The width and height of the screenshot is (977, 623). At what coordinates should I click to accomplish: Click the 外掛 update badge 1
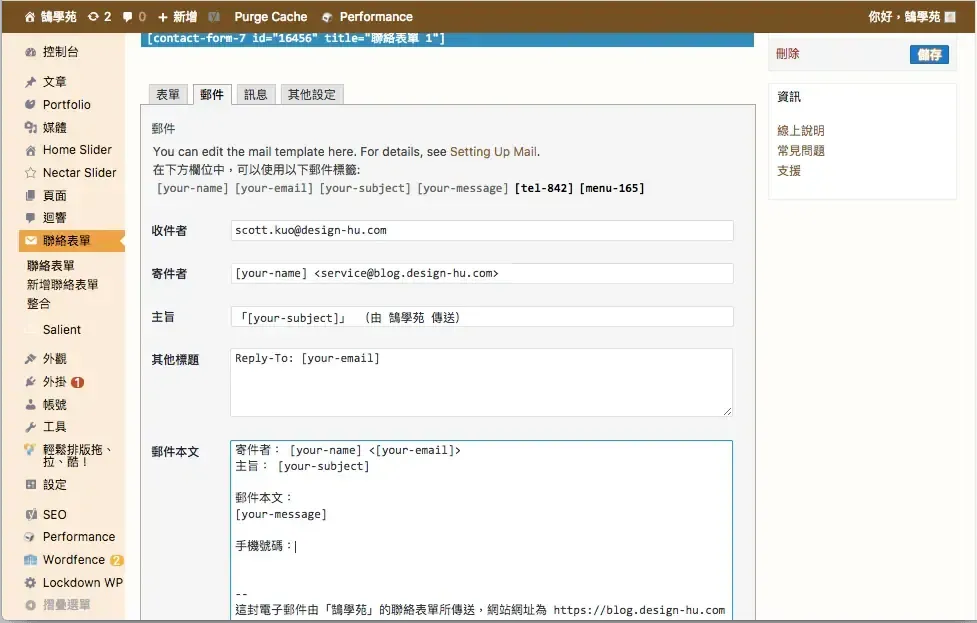77,383
